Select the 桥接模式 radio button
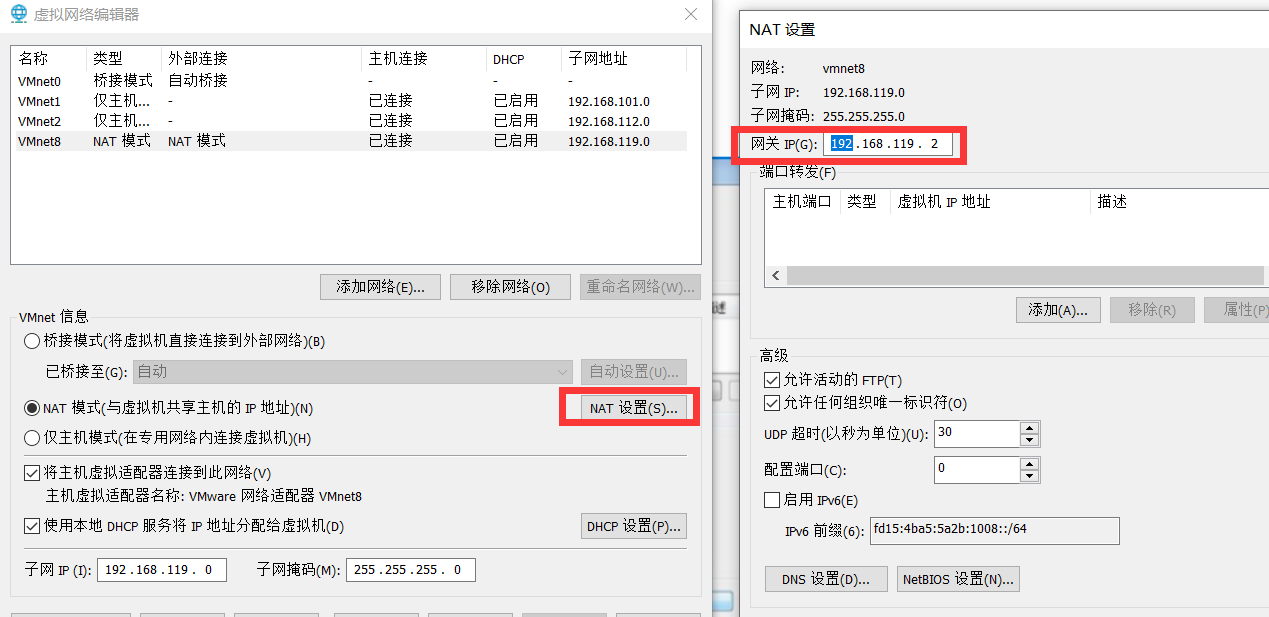The width and height of the screenshot is (1269, 617). (x=31, y=341)
